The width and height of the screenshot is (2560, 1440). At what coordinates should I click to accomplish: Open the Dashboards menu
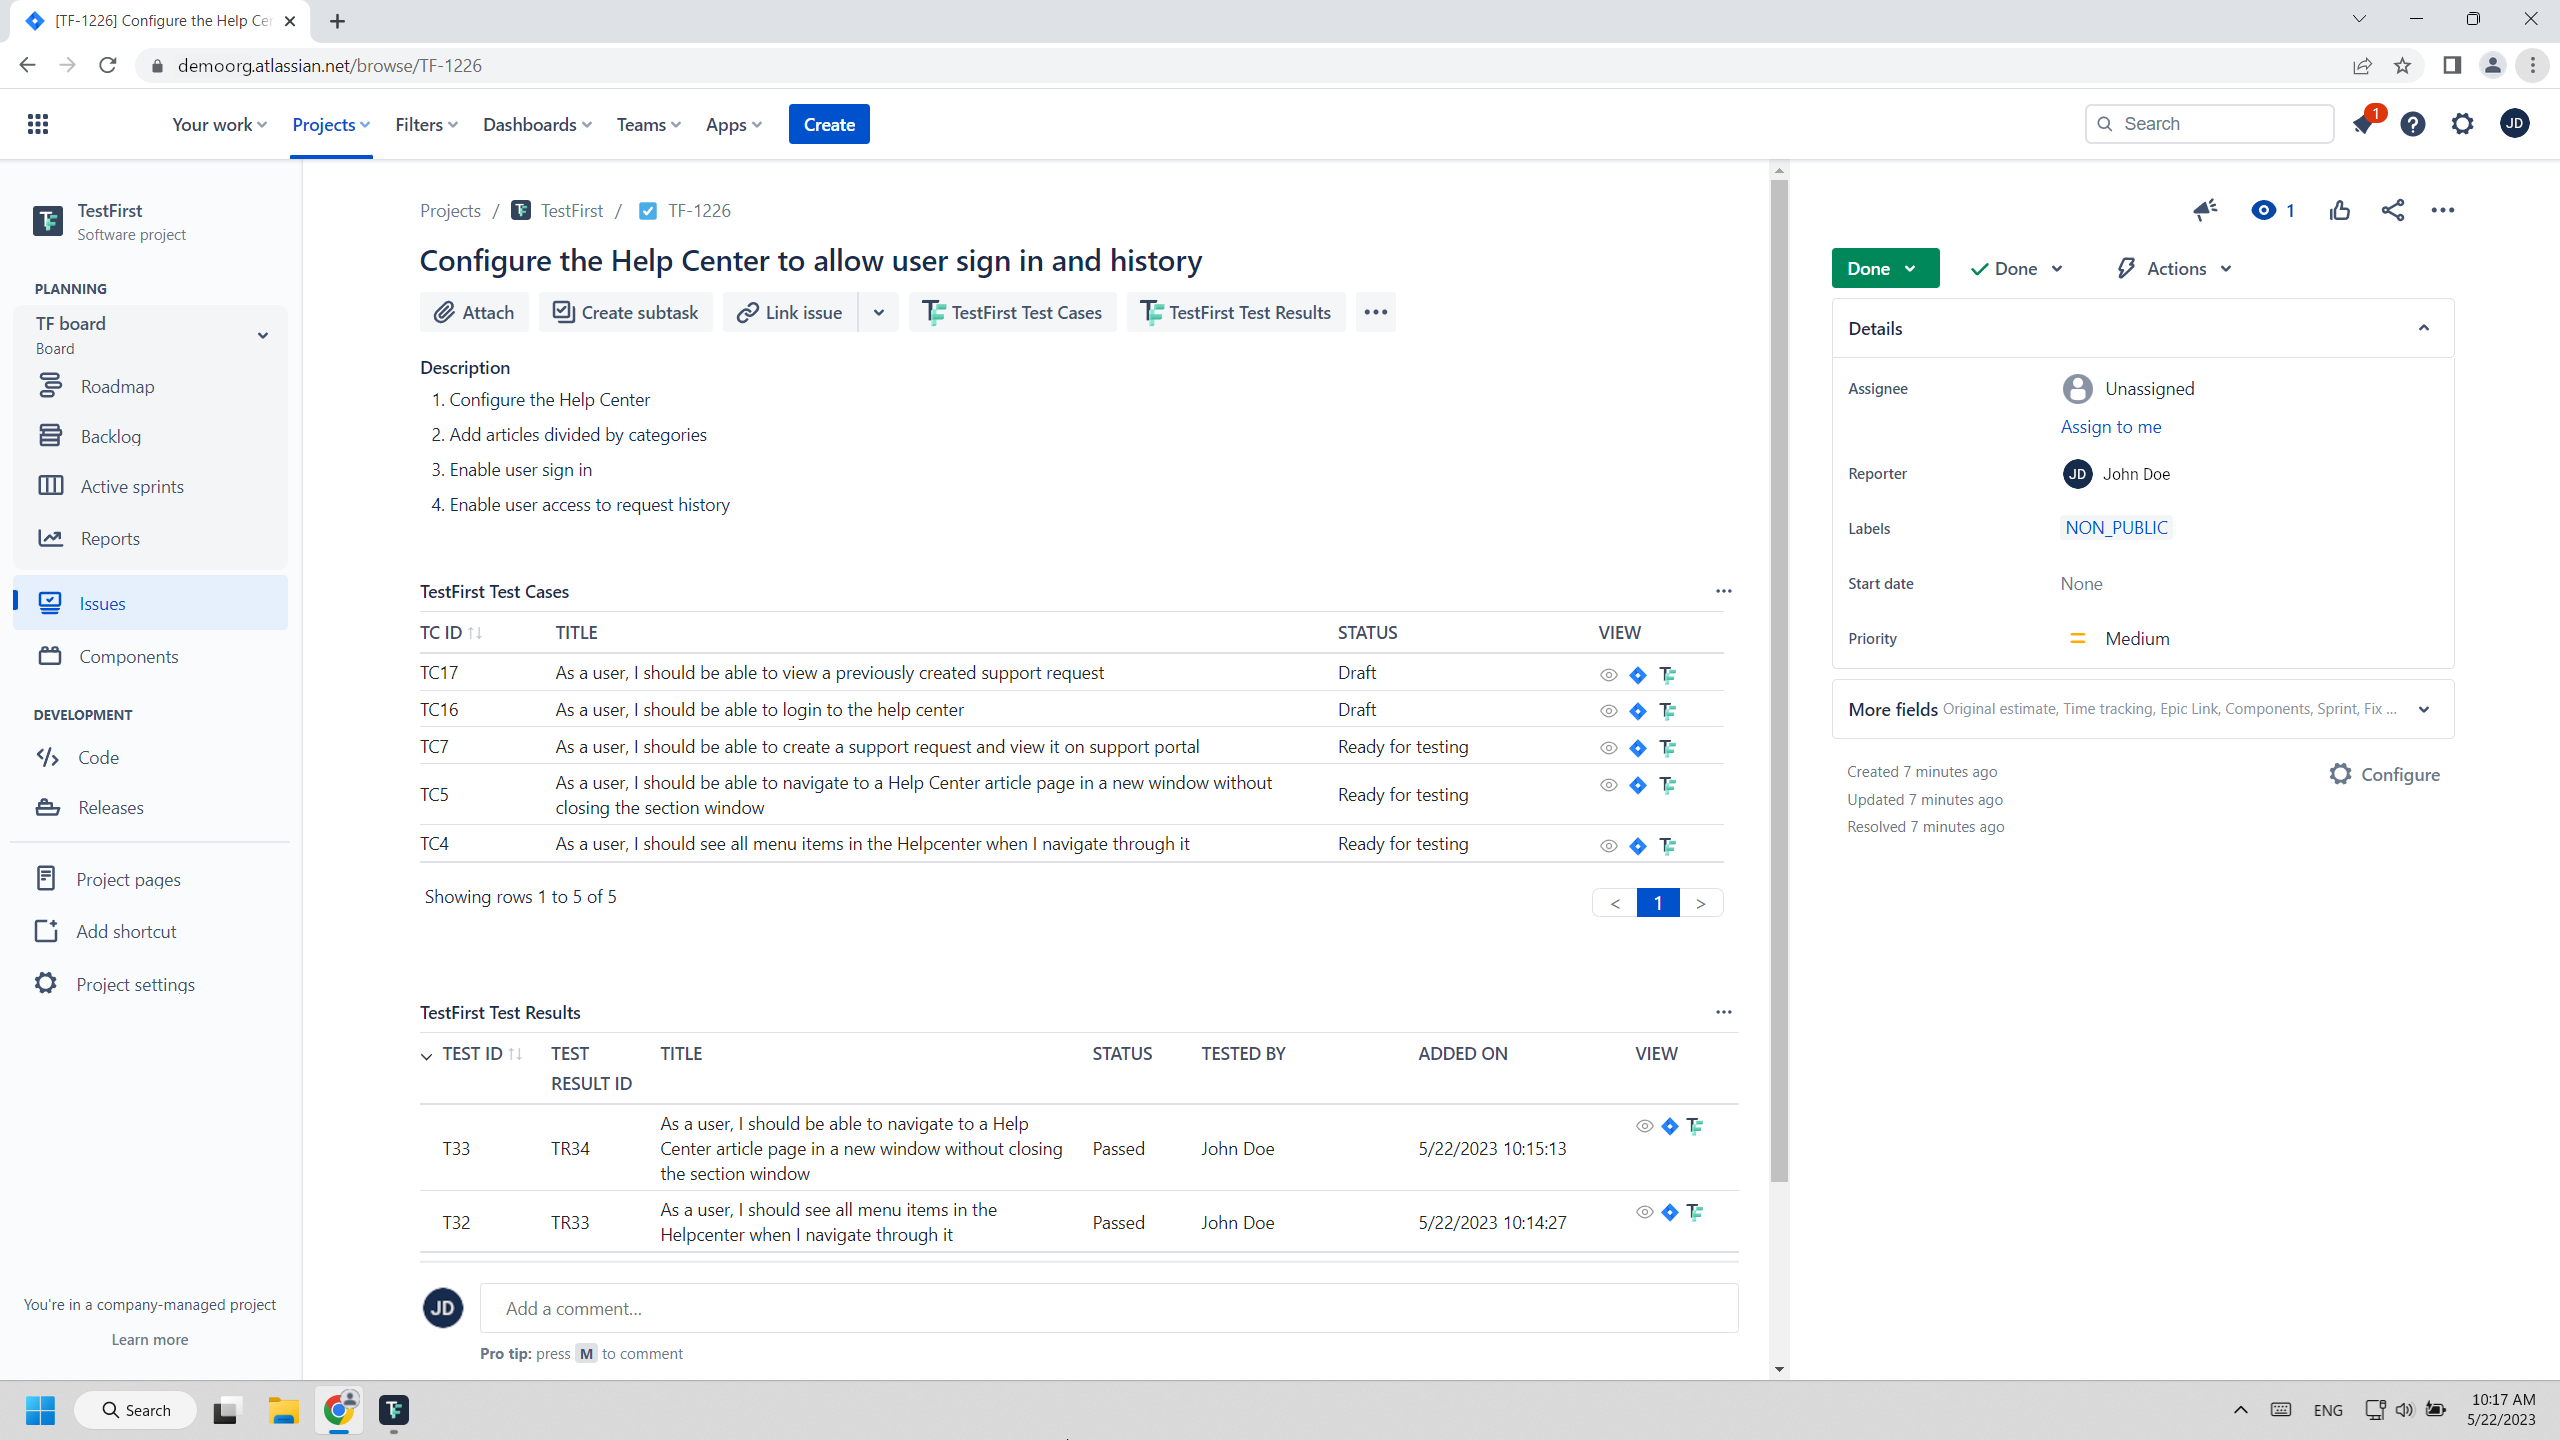(x=536, y=123)
